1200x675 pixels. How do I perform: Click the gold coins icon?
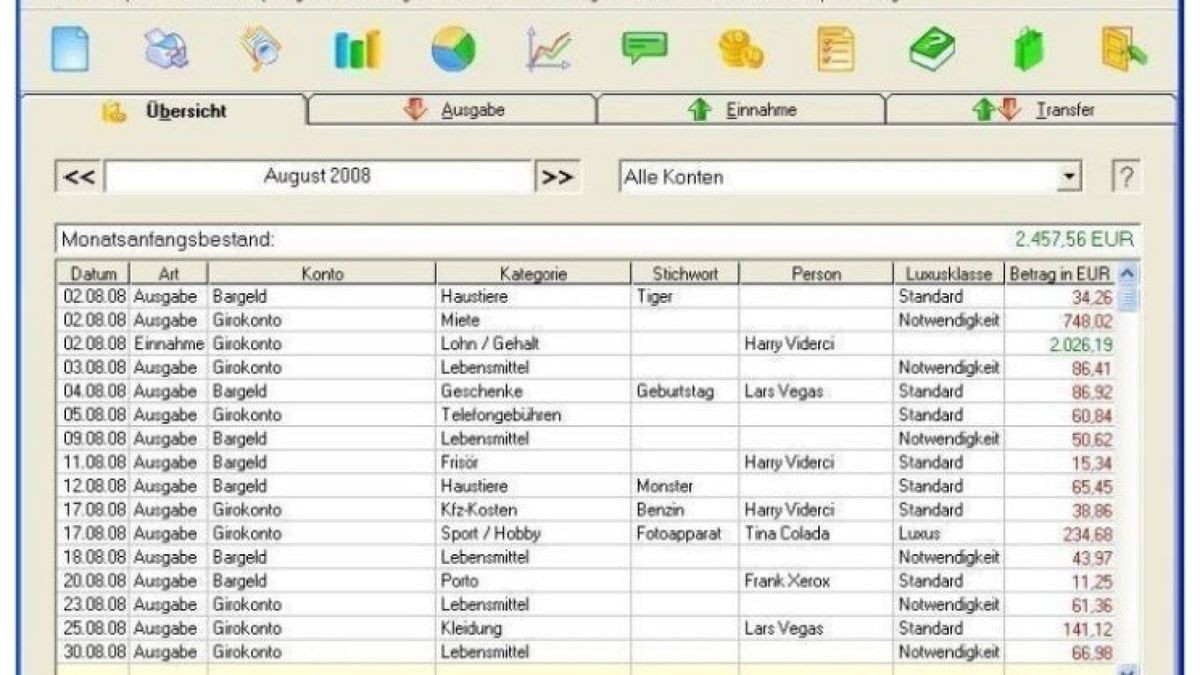click(740, 50)
